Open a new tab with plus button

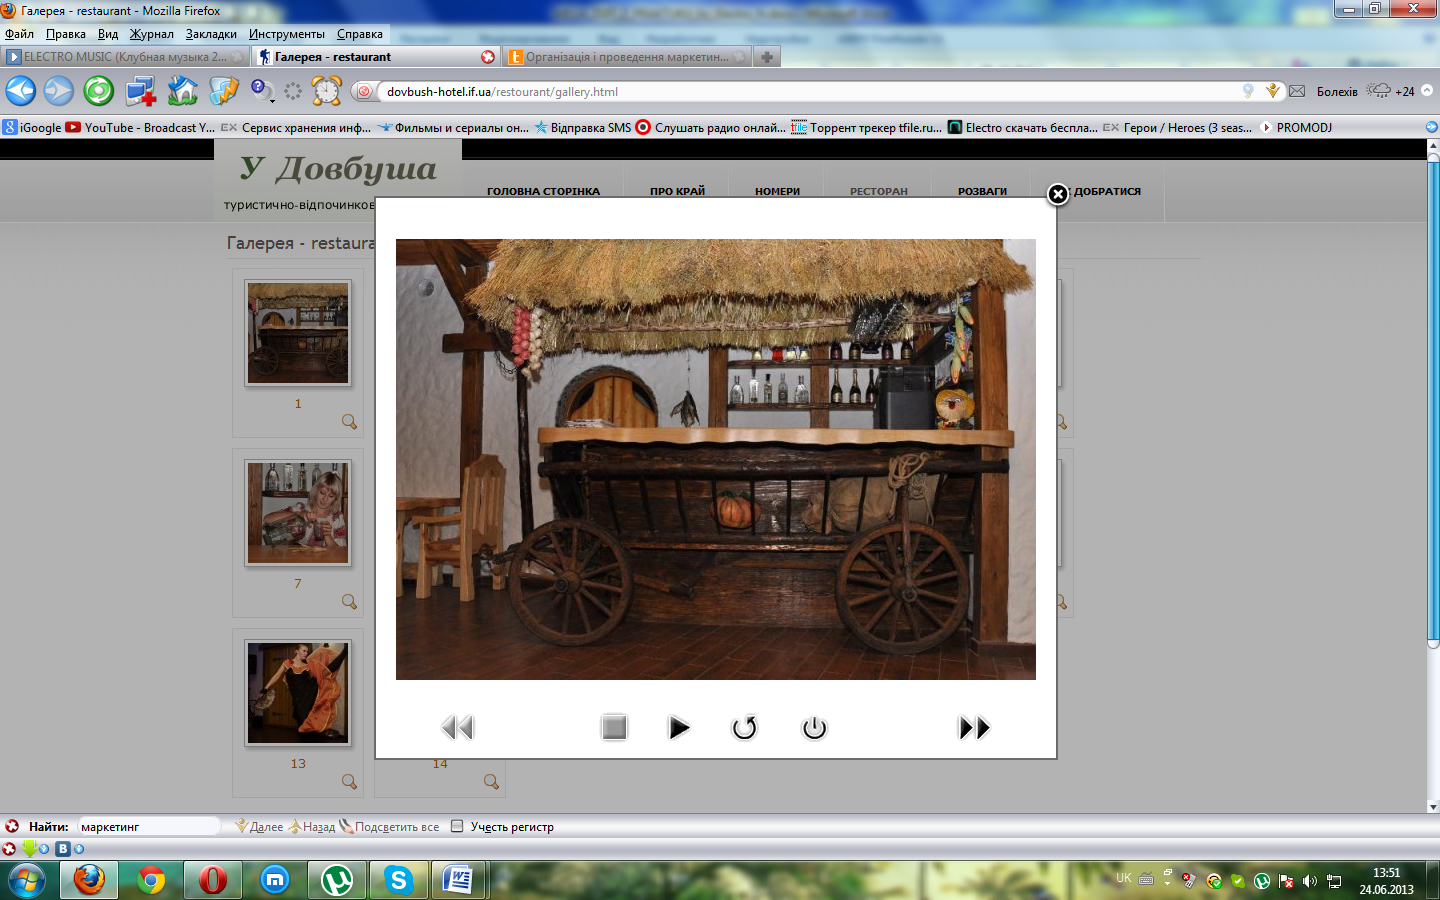(767, 57)
